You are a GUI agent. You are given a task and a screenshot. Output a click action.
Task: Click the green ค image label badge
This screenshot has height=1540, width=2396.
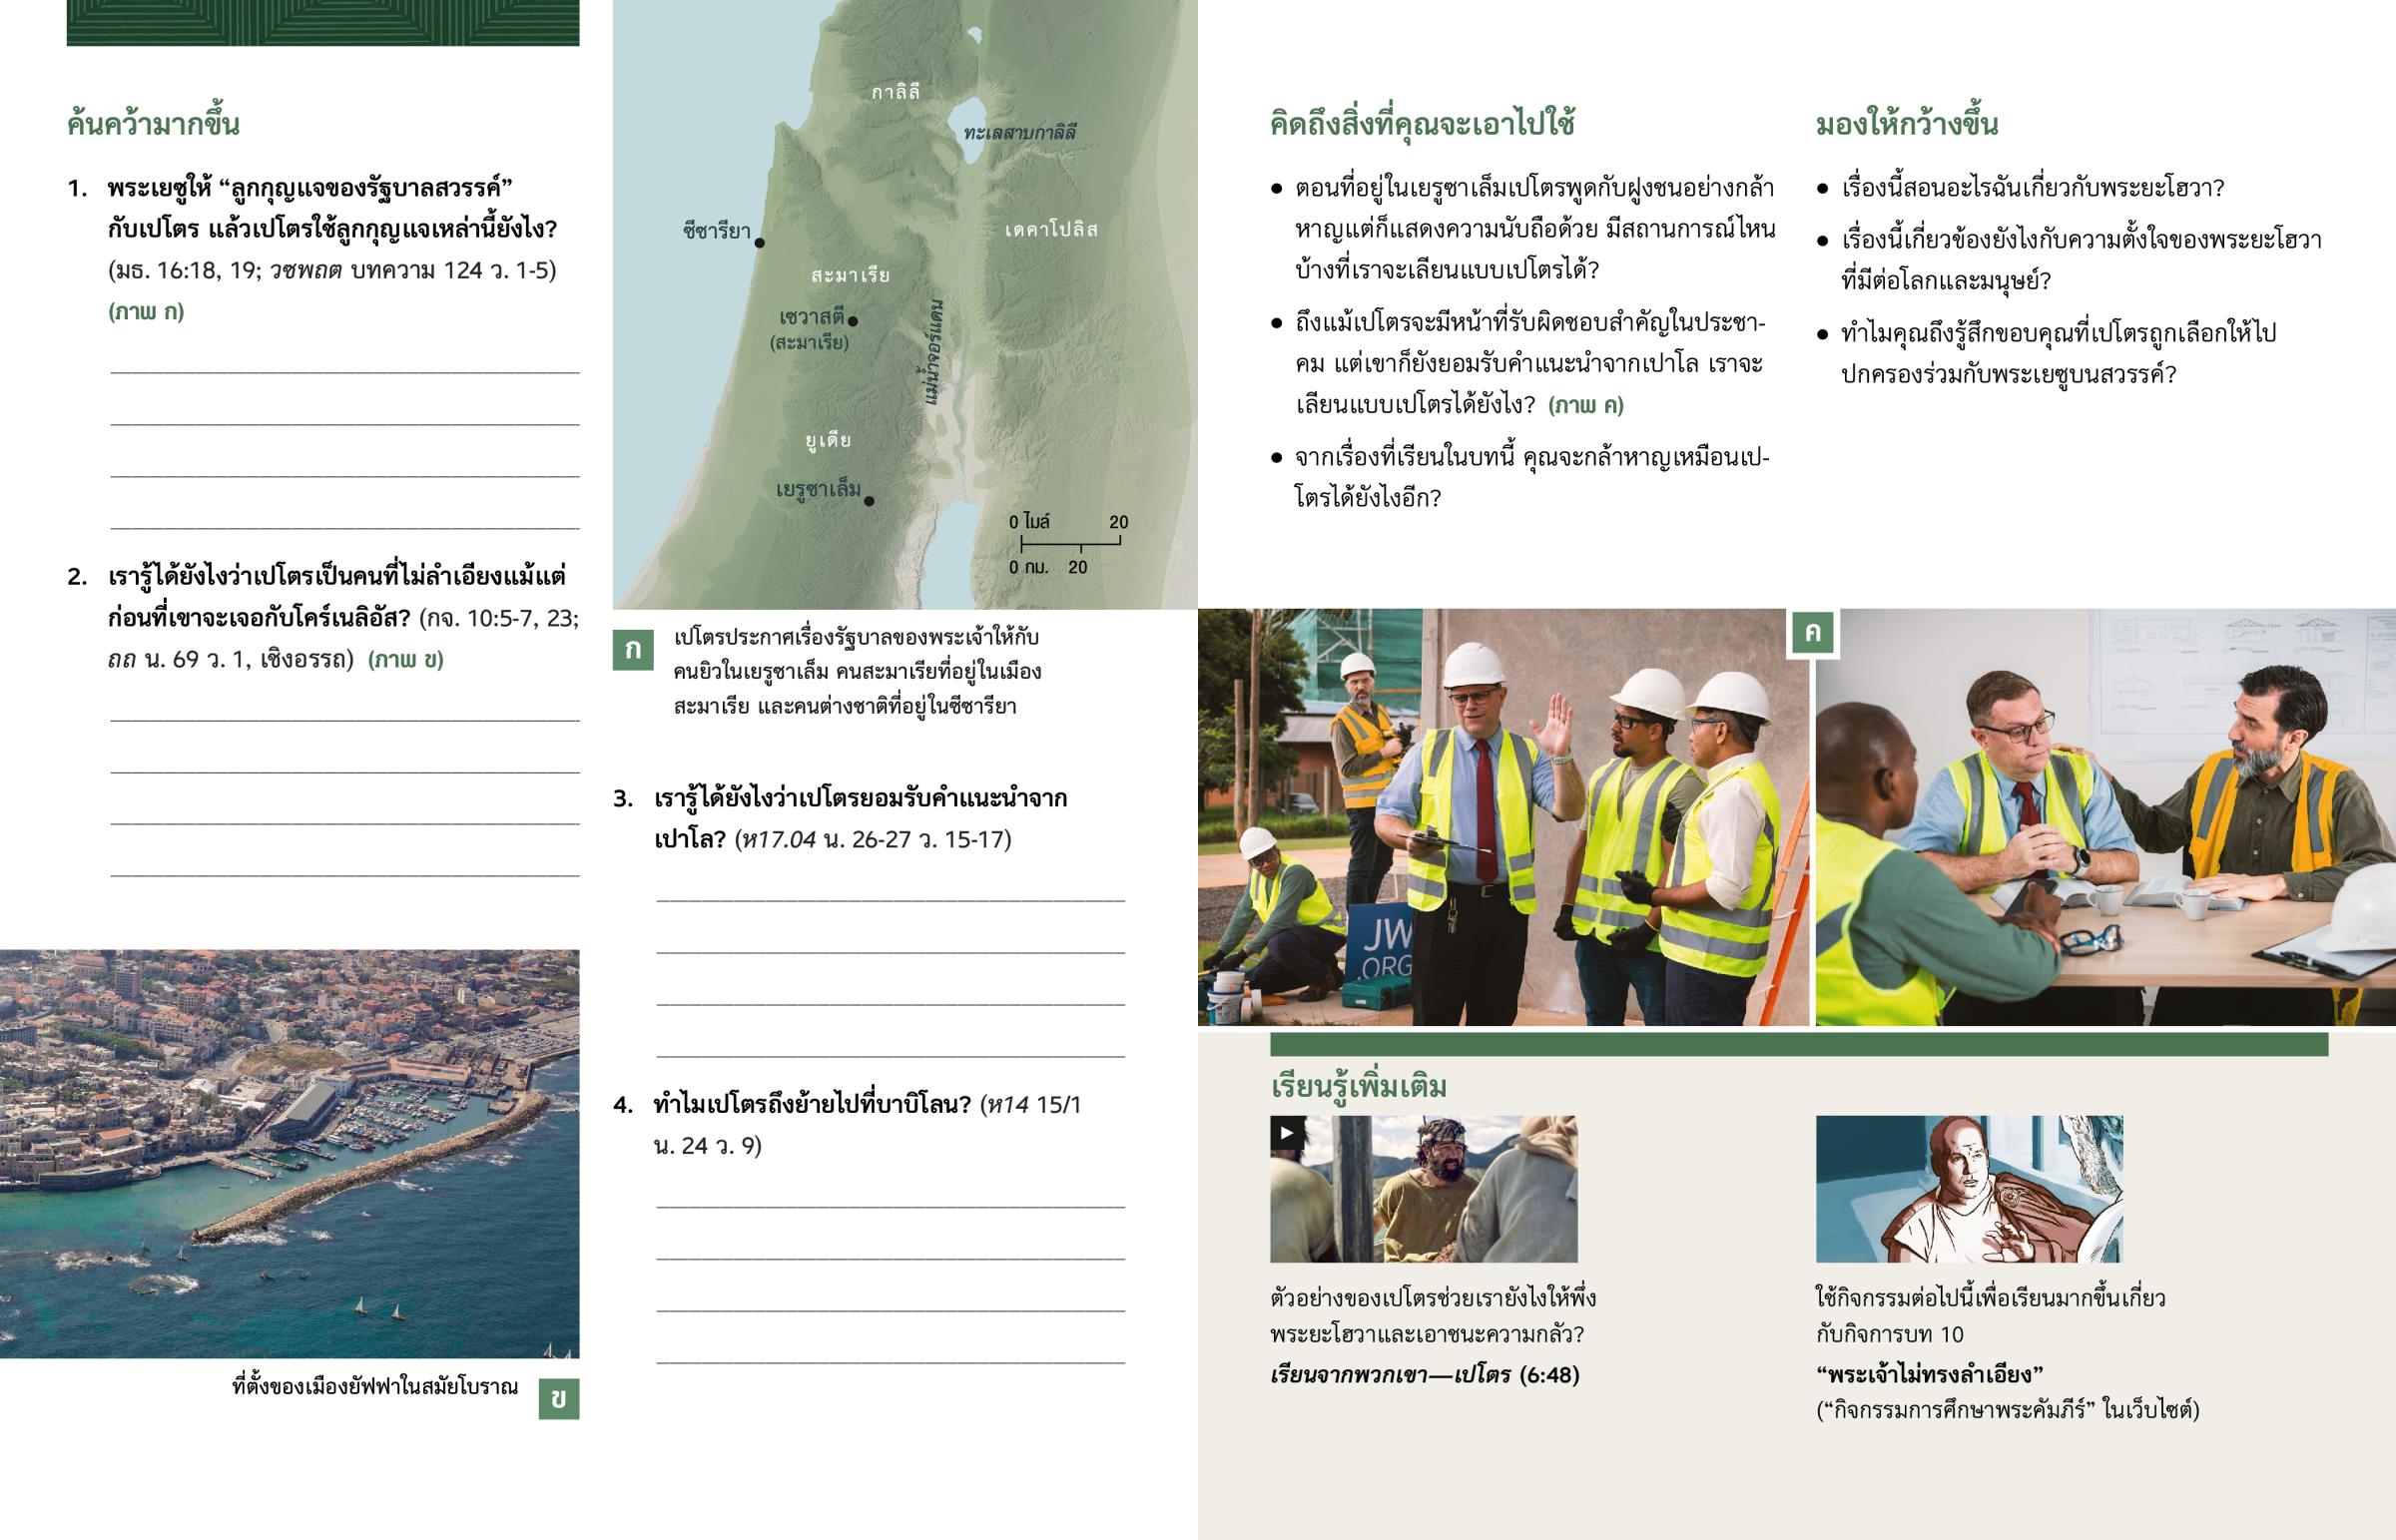(x=1813, y=632)
